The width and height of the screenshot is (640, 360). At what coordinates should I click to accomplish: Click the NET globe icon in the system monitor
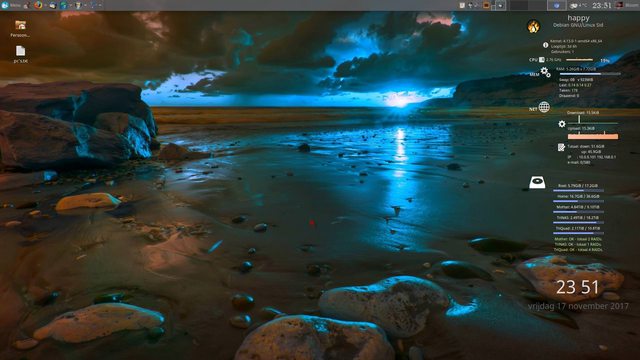tap(544, 107)
